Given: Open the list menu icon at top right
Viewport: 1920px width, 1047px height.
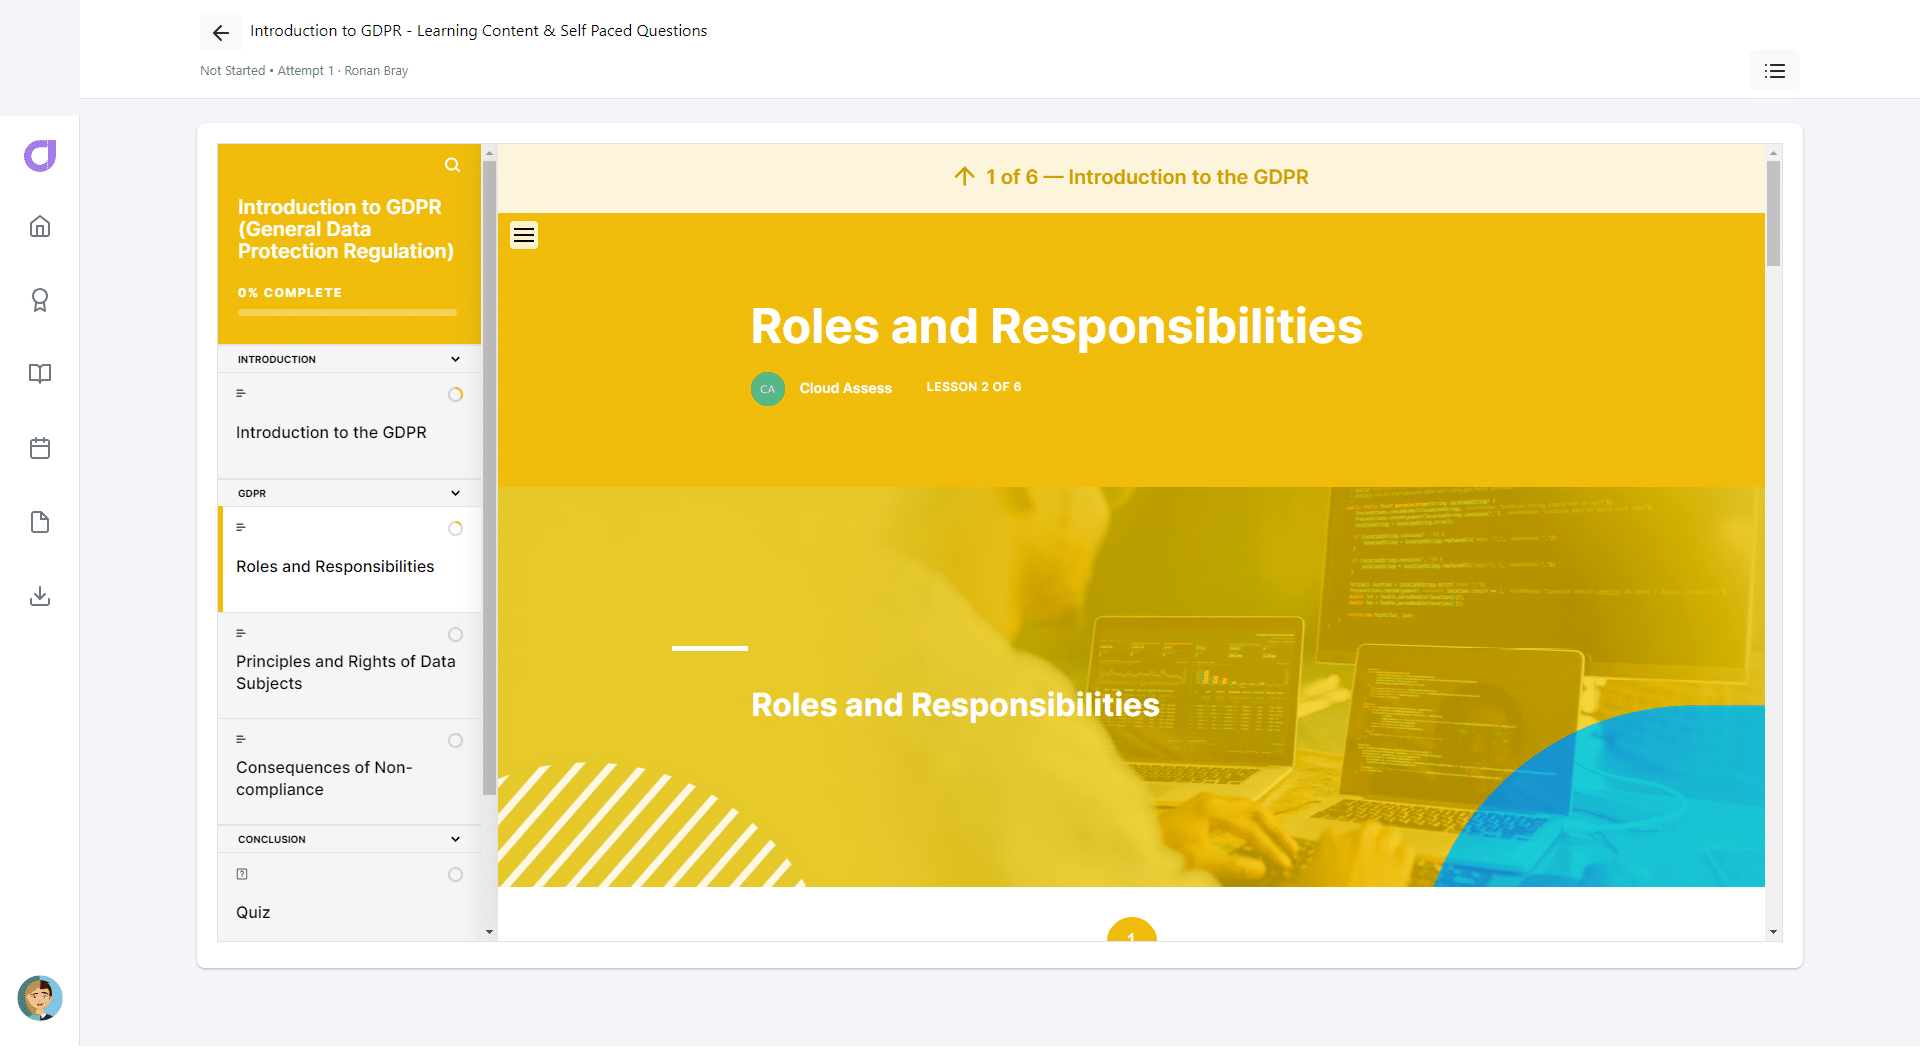Looking at the screenshot, I should tap(1775, 71).
